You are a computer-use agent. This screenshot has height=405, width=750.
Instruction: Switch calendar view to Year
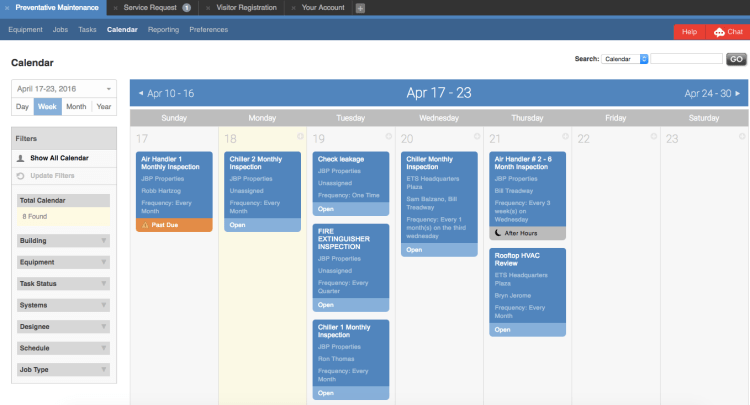[x=104, y=106]
